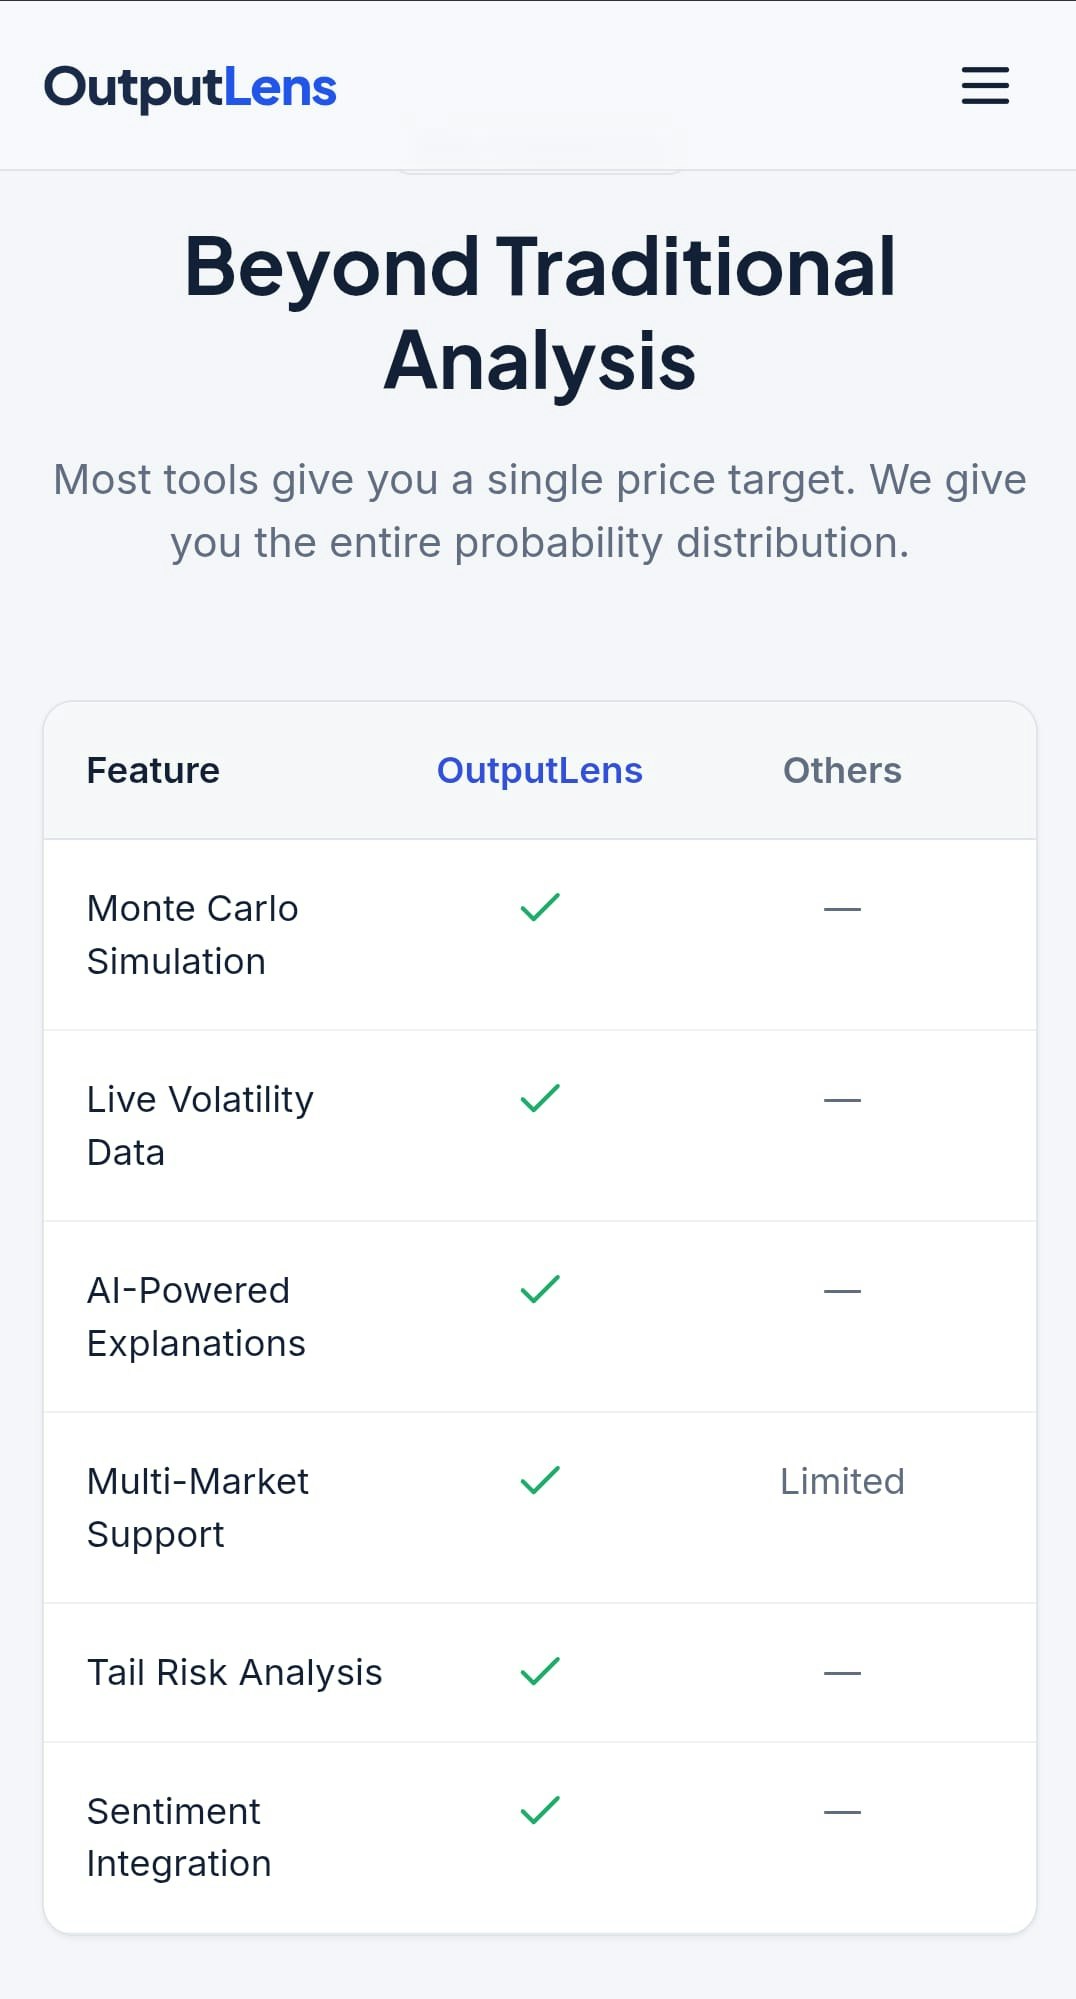Click the checkmark beside Sentiment Integration
This screenshot has width=1076, height=1999.
pyautogui.click(x=539, y=1808)
